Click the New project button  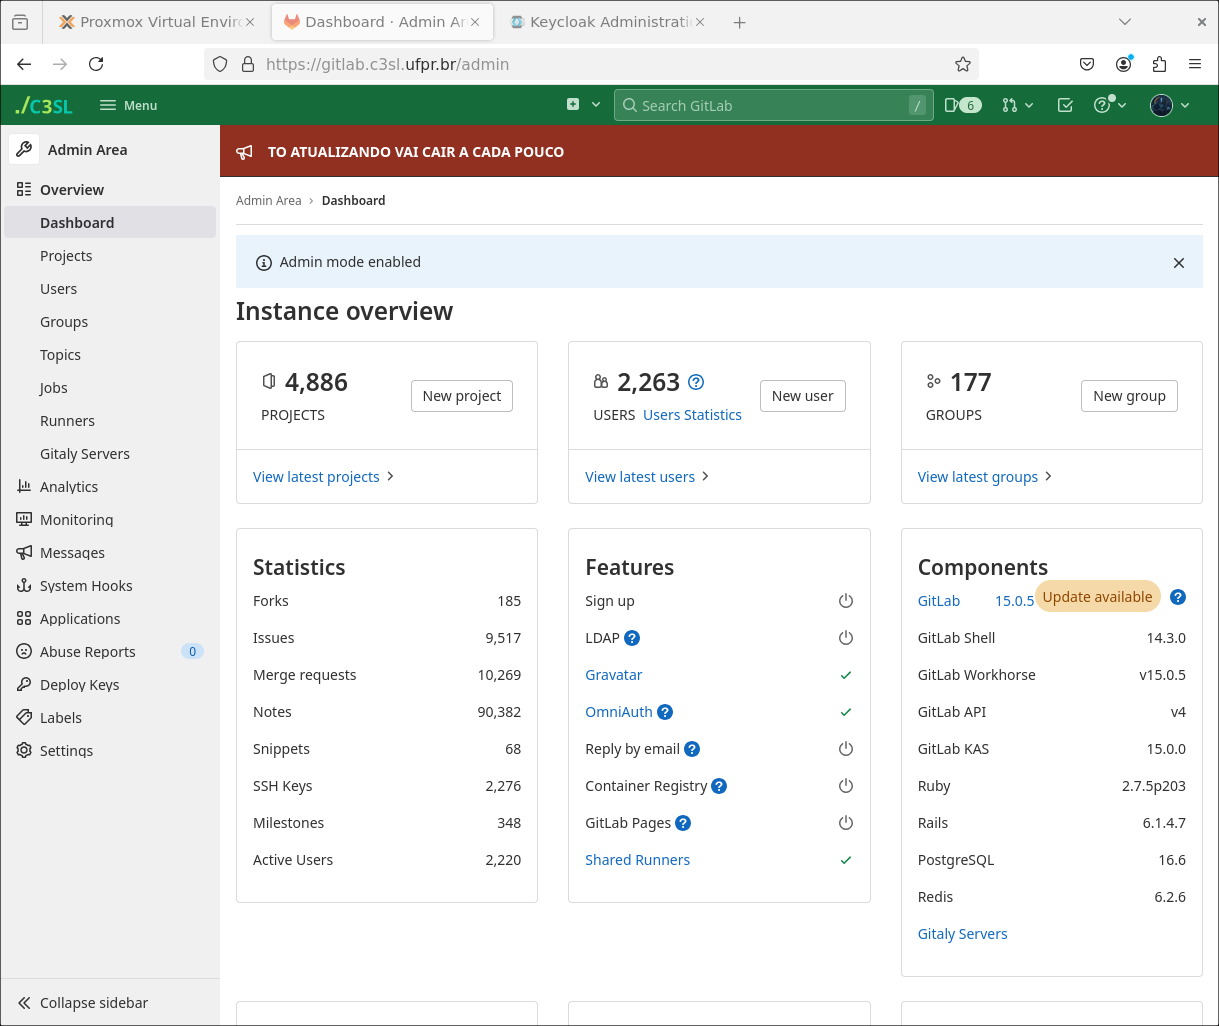[x=461, y=396]
